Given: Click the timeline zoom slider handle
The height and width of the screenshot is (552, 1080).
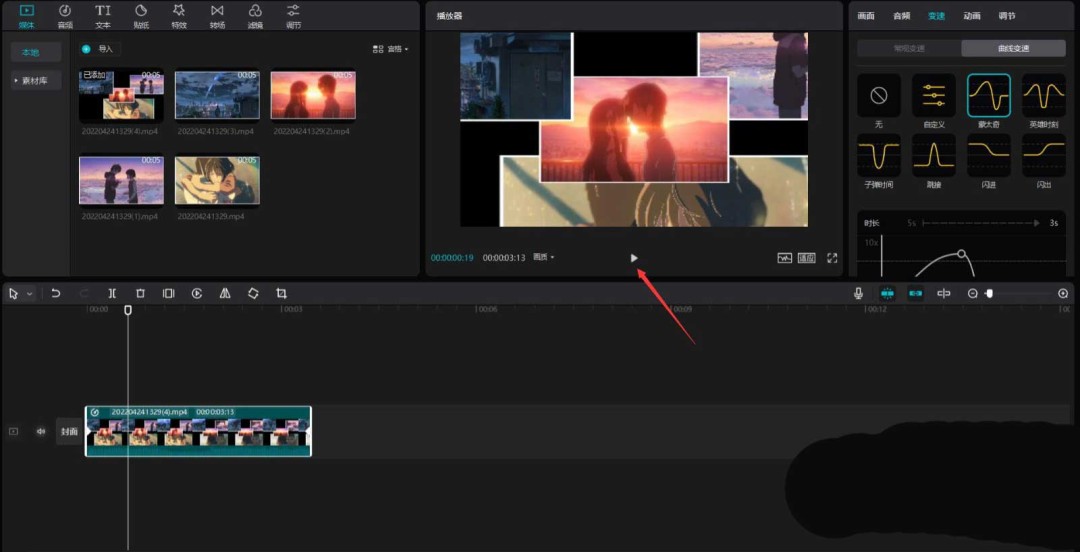Looking at the screenshot, I should pyautogui.click(x=989, y=293).
